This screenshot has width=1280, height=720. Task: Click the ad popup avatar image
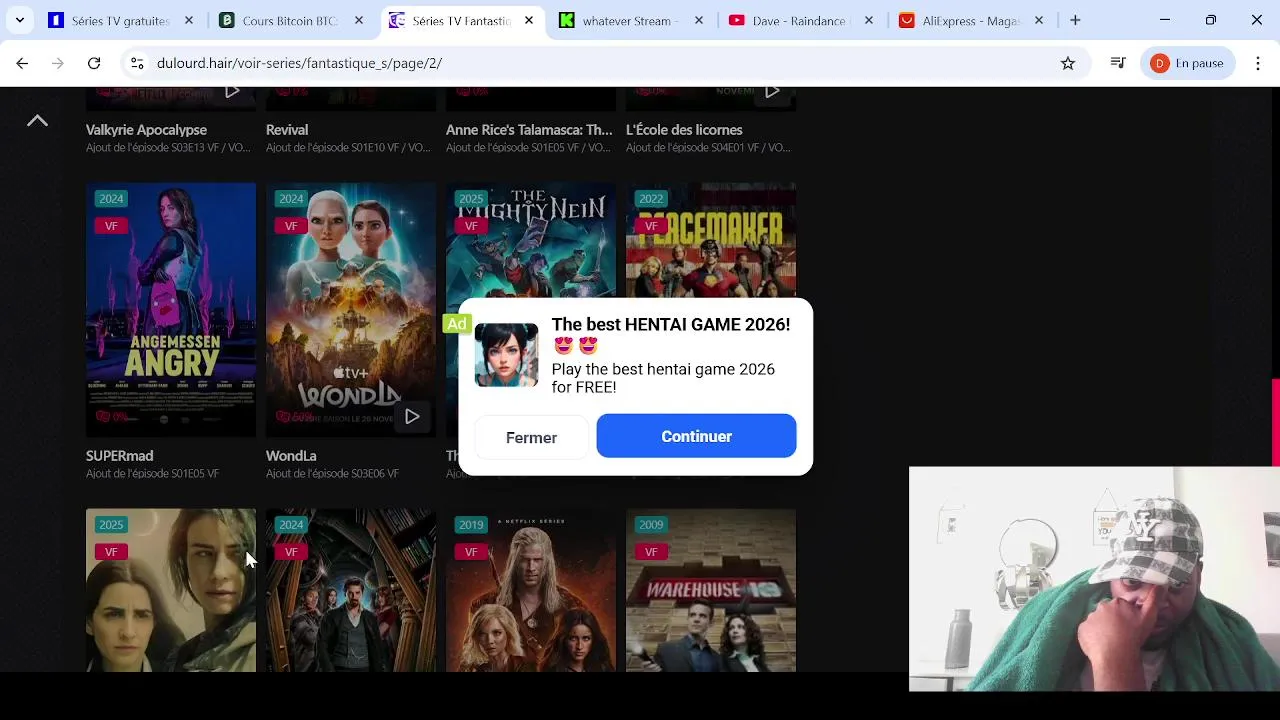point(506,355)
